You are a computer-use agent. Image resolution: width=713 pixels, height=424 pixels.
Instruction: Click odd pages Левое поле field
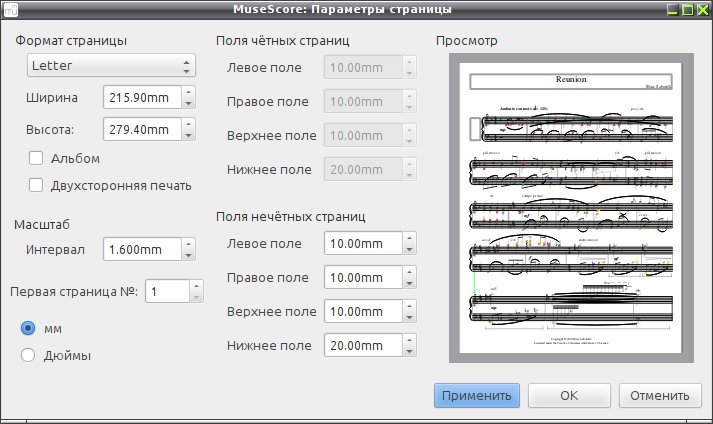(x=363, y=243)
